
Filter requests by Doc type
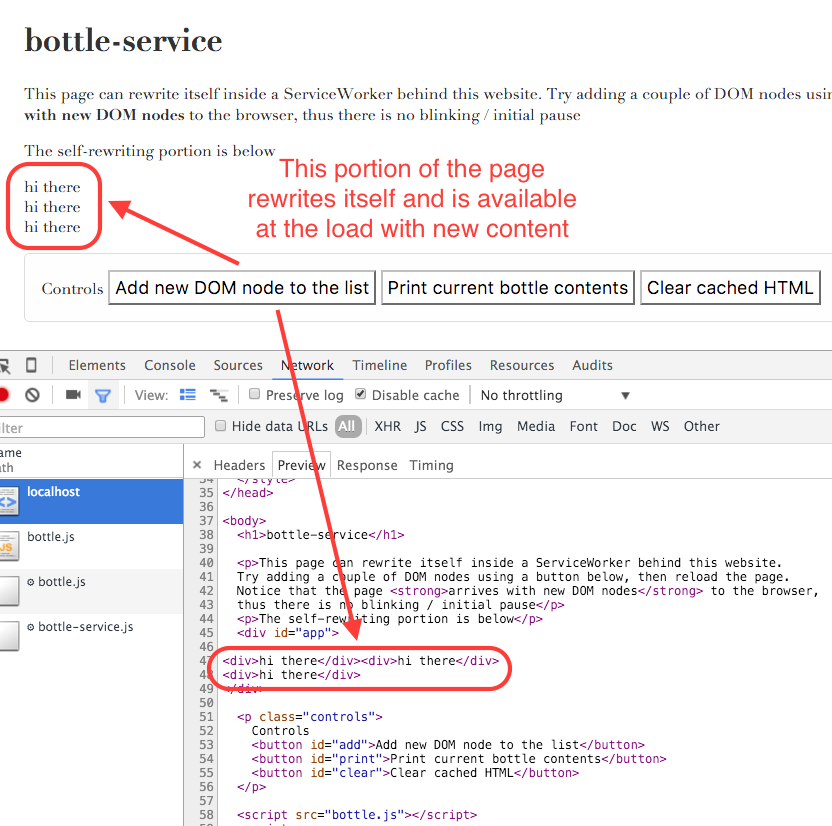click(x=625, y=426)
